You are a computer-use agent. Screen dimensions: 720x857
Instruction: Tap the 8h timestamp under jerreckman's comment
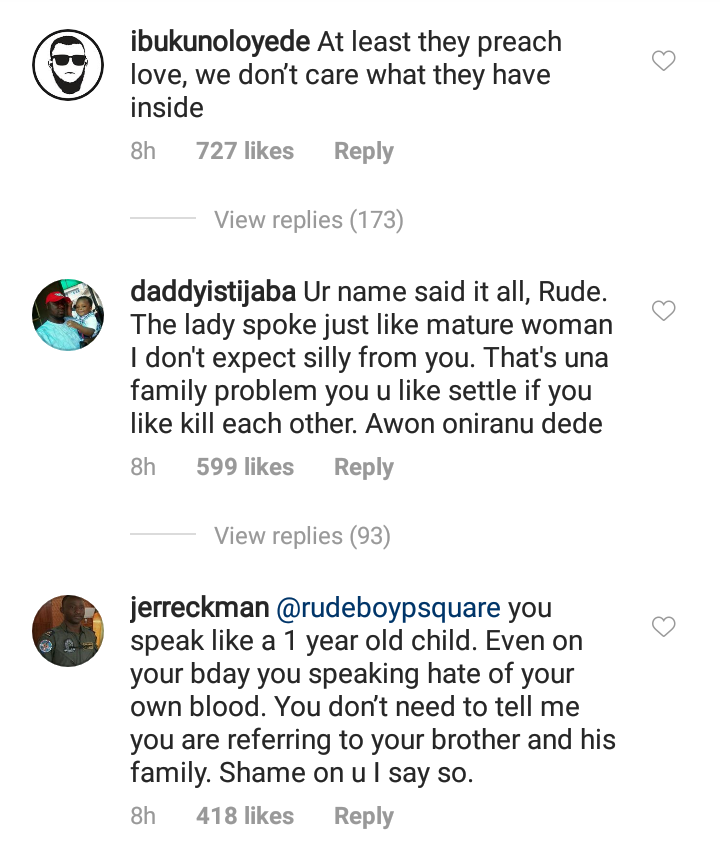point(143,816)
